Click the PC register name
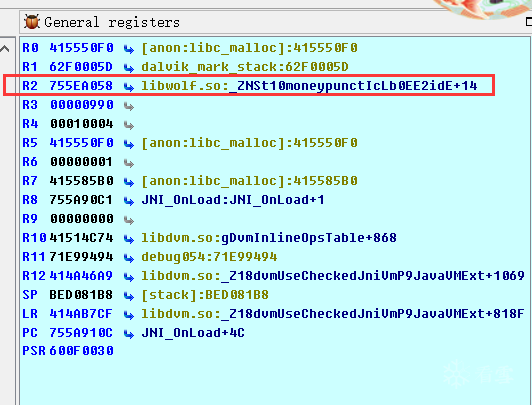This screenshot has width=532, height=405. click(30, 333)
